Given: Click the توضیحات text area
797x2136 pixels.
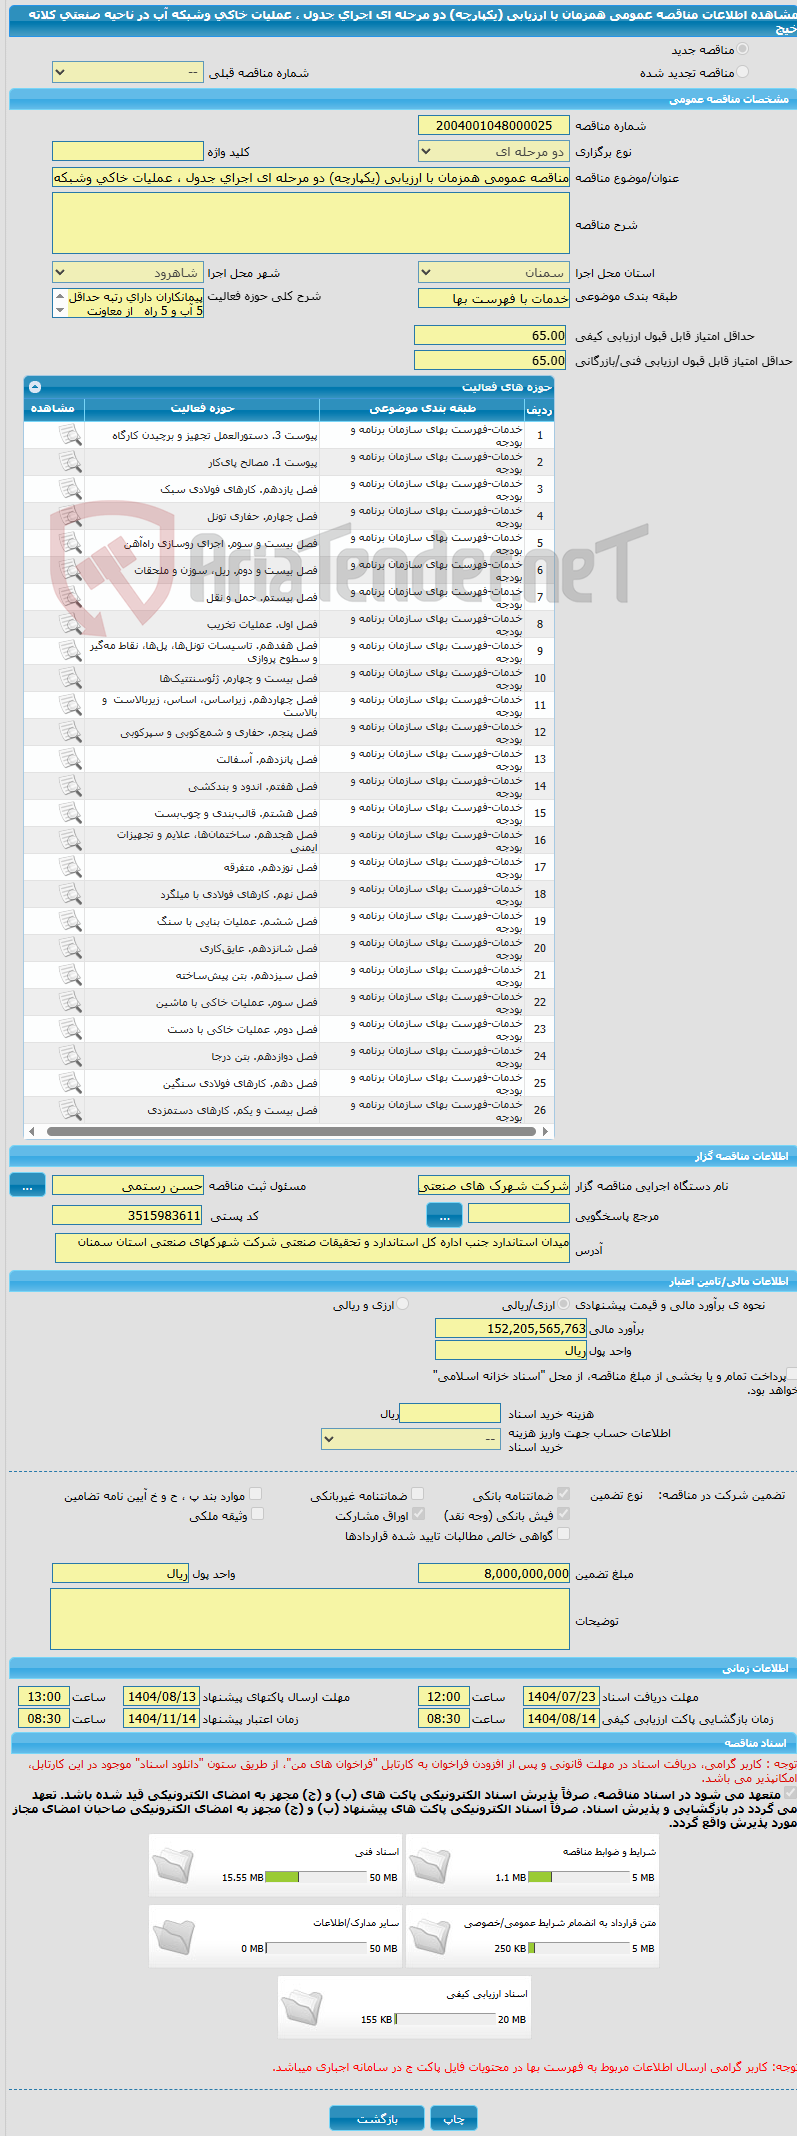Looking at the screenshot, I should click(x=310, y=1619).
